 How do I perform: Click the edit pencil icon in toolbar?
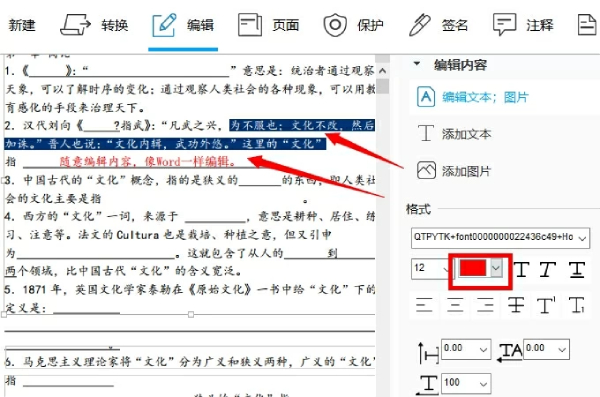pos(164,25)
